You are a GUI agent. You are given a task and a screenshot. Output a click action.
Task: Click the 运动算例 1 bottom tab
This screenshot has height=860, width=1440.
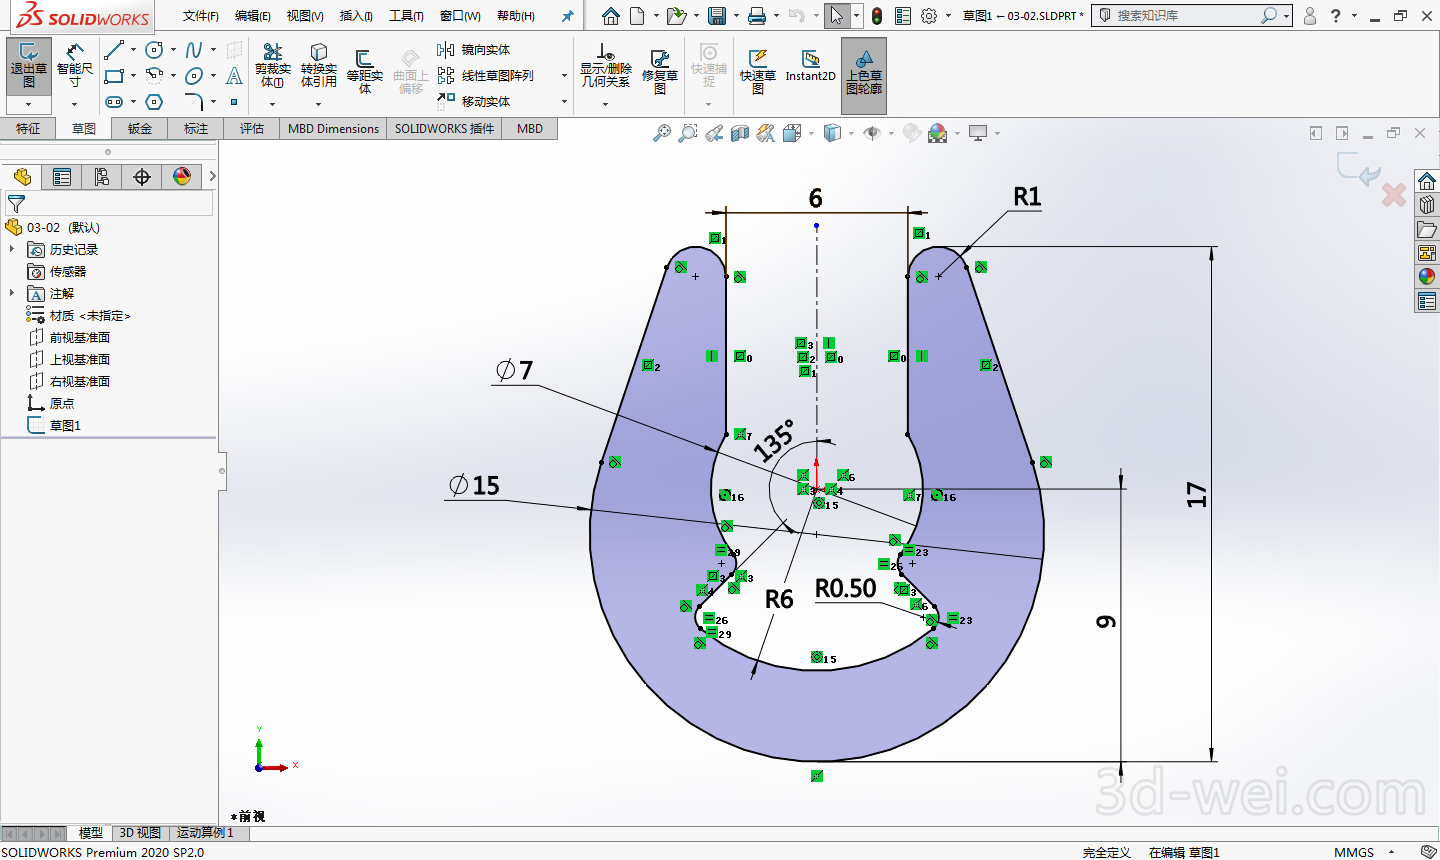(x=205, y=833)
